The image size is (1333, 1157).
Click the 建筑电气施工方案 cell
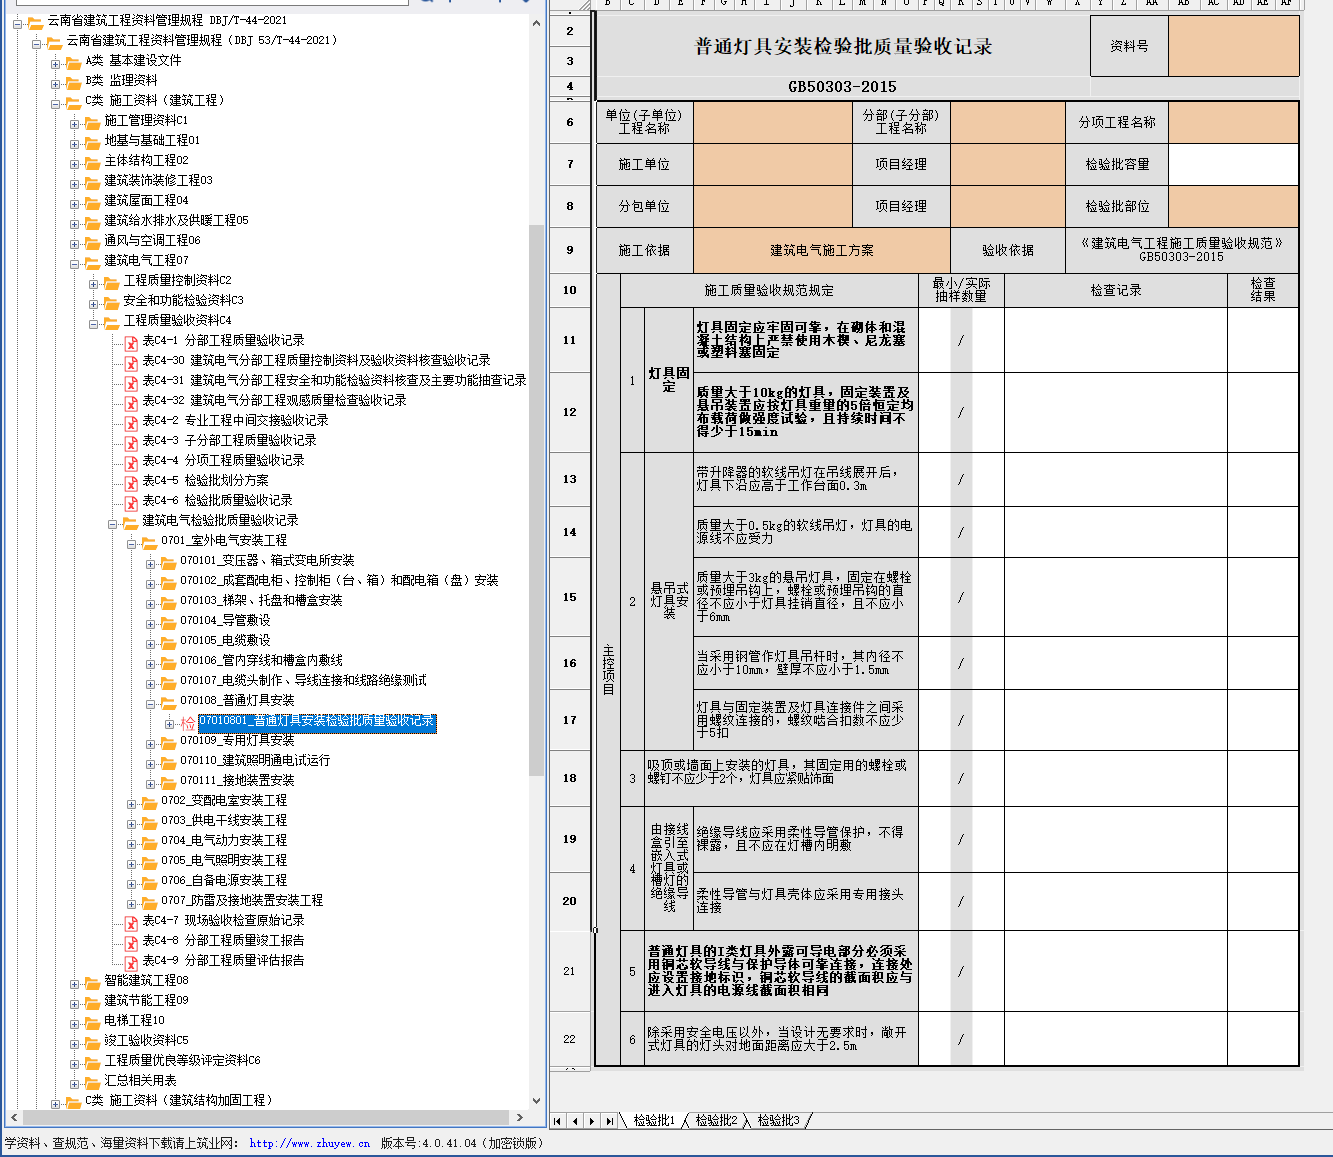tap(822, 250)
